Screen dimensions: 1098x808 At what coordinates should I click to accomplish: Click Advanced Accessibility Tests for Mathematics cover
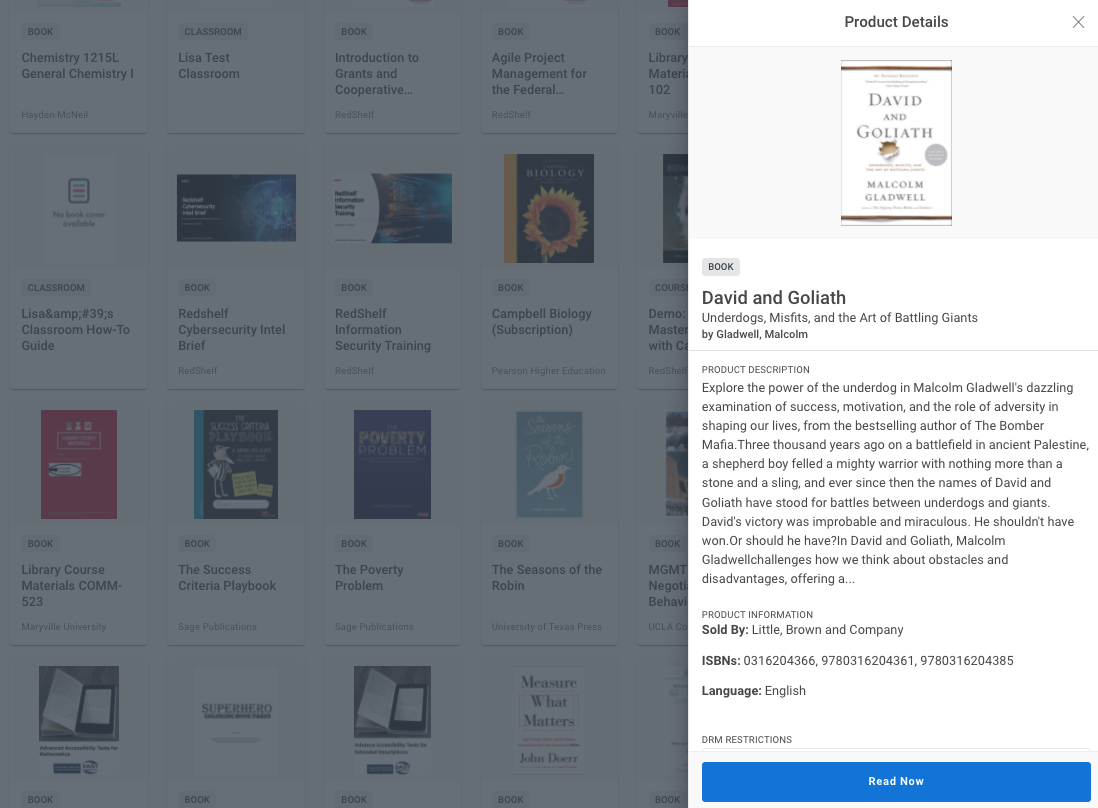tap(79, 720)
